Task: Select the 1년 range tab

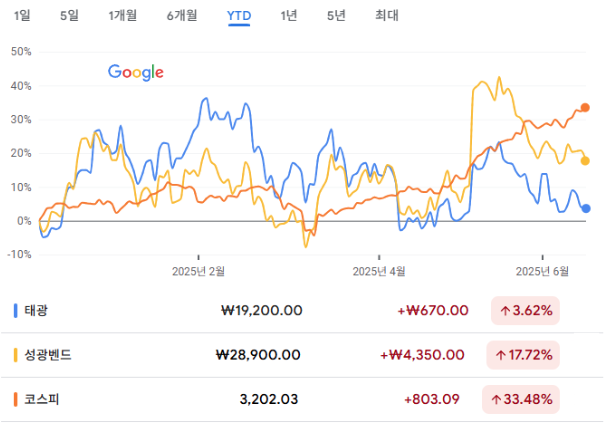Action: pyautogui.click(x=288, y=16)
